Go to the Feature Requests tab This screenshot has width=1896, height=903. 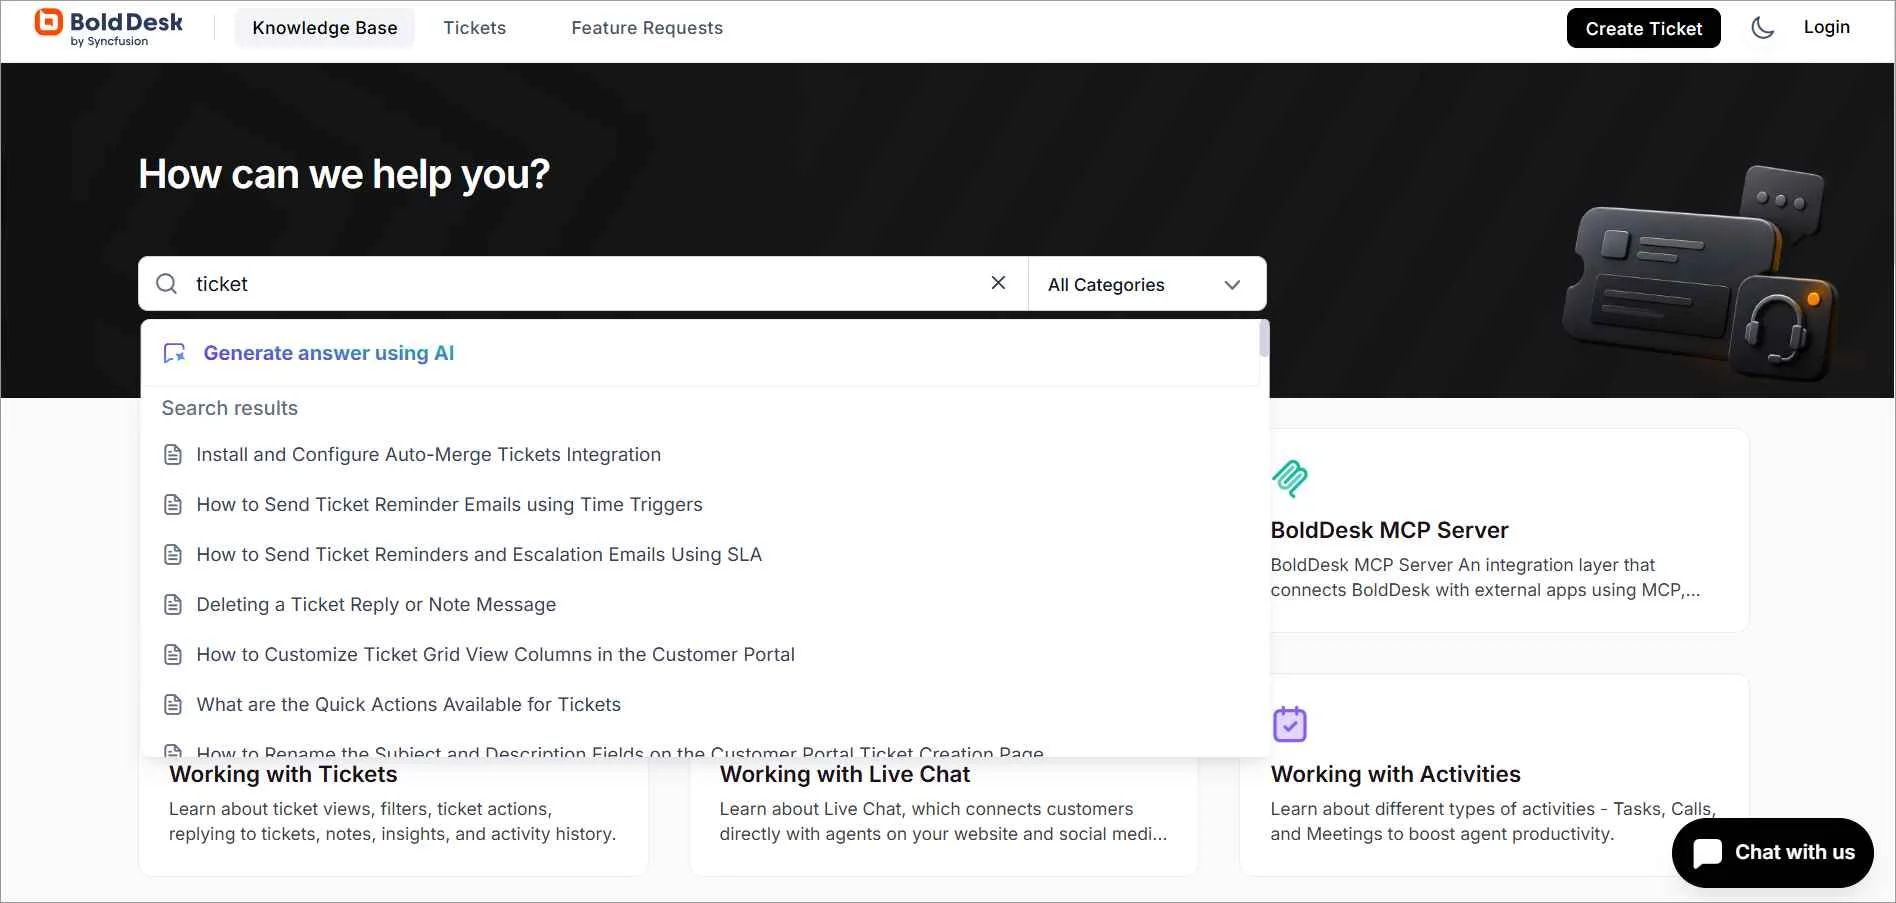pos(647,28)
